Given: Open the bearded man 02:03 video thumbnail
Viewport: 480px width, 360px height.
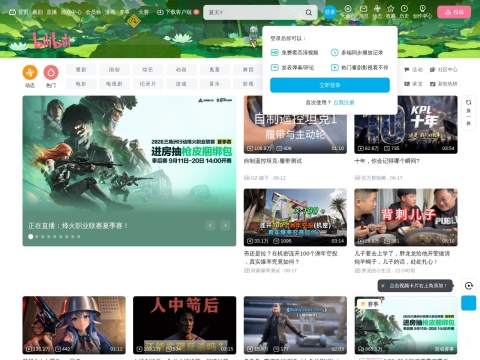Looking at the screenshot, I should (295, 325).
